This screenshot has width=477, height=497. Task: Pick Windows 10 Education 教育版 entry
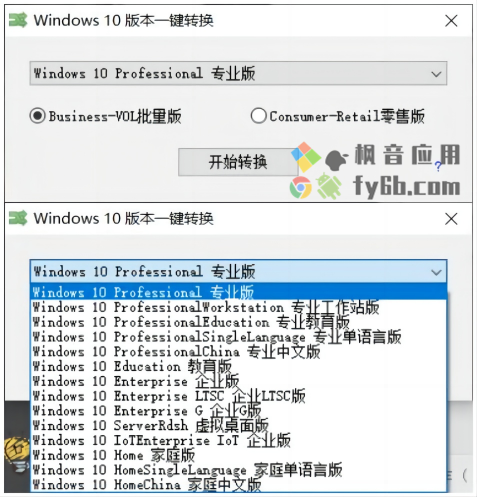tap(238, 366)
